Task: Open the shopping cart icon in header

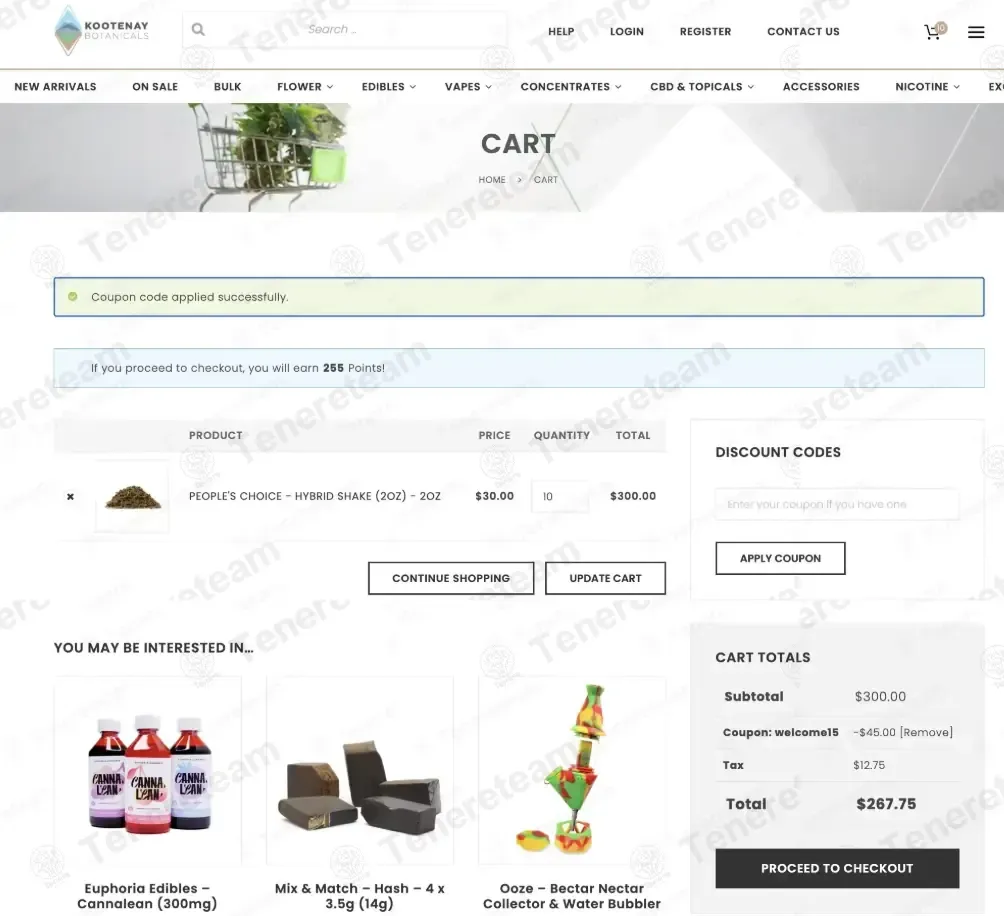Action: (x=934, y=31)
